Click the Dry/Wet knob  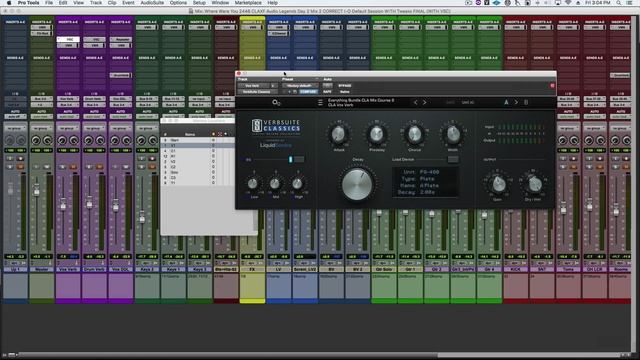pos(534,184)
